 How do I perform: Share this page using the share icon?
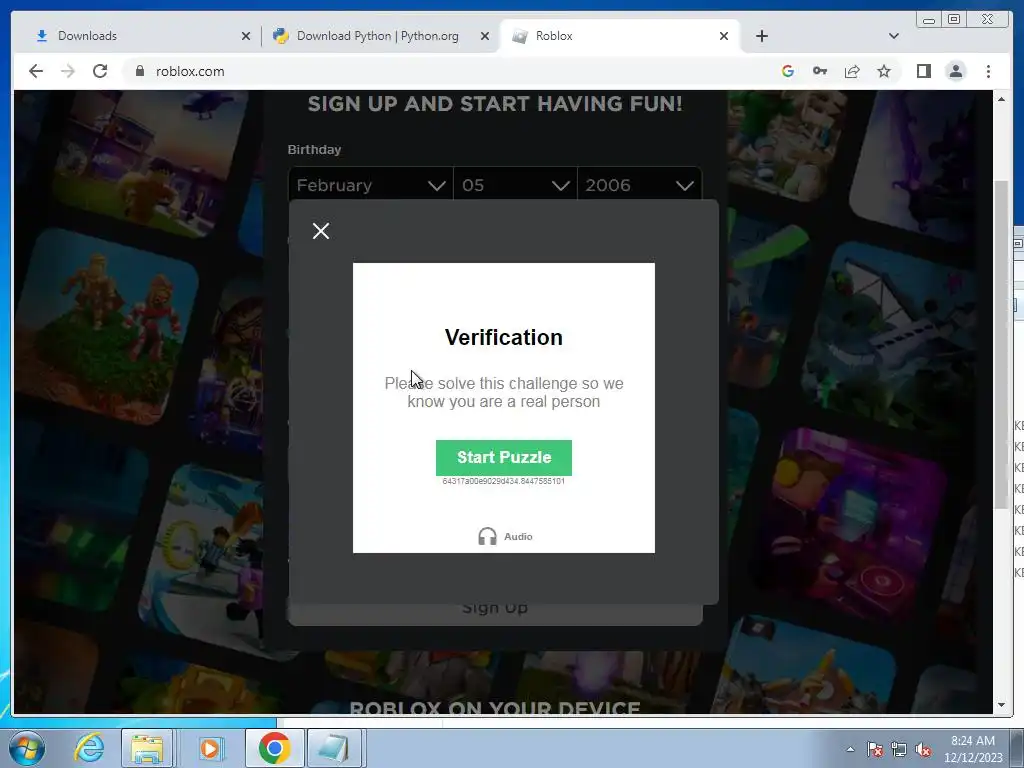(852, 71)
